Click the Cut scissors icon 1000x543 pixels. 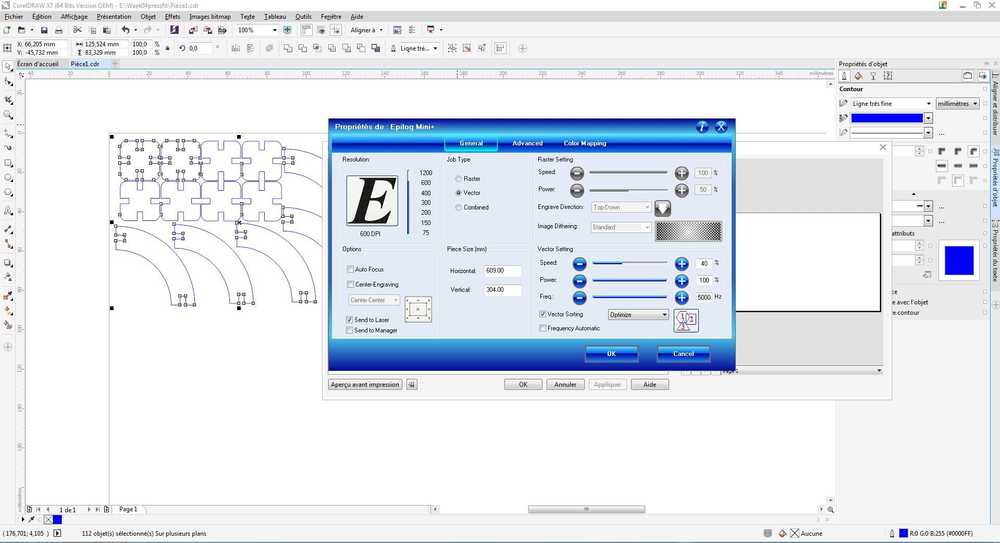click(77, 30)
